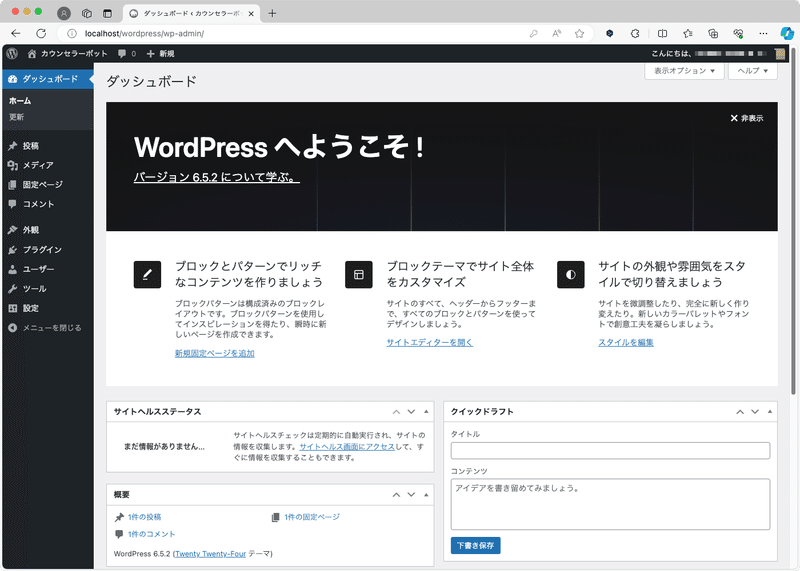This screenshot has width=800, height=571.
Task: Click the site info icon in address bar
Action: [72, 34]
